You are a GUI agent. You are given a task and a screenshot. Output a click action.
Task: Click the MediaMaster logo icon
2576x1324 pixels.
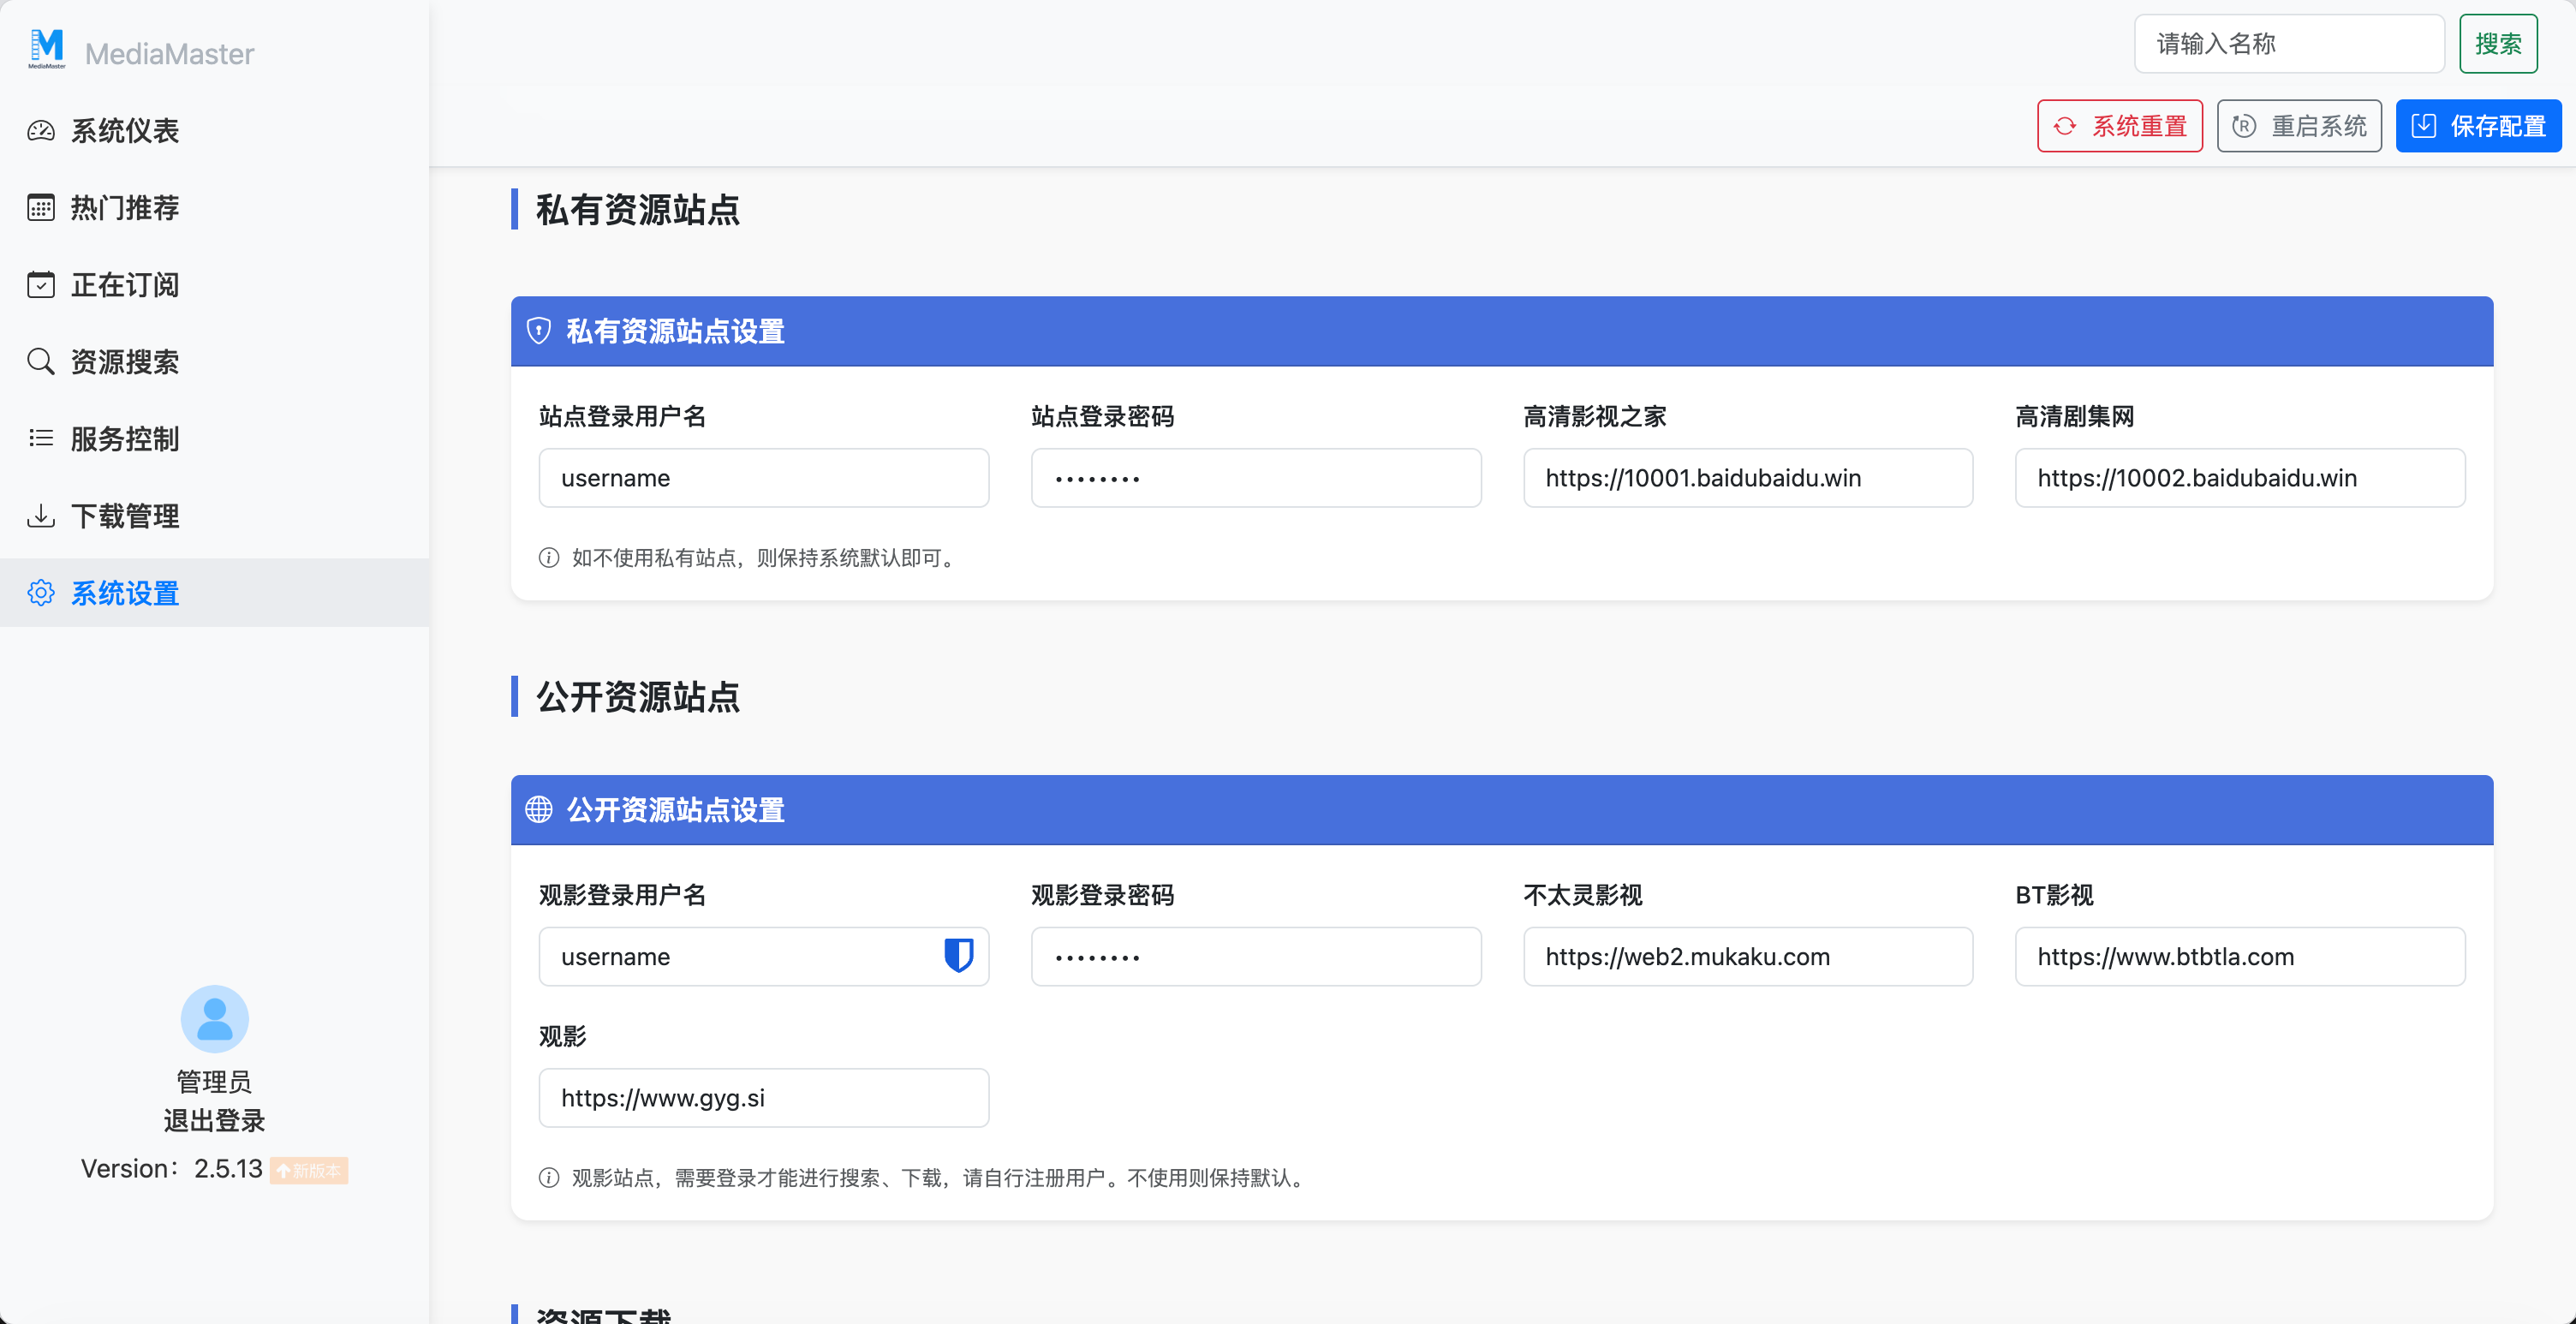point(47,49)
